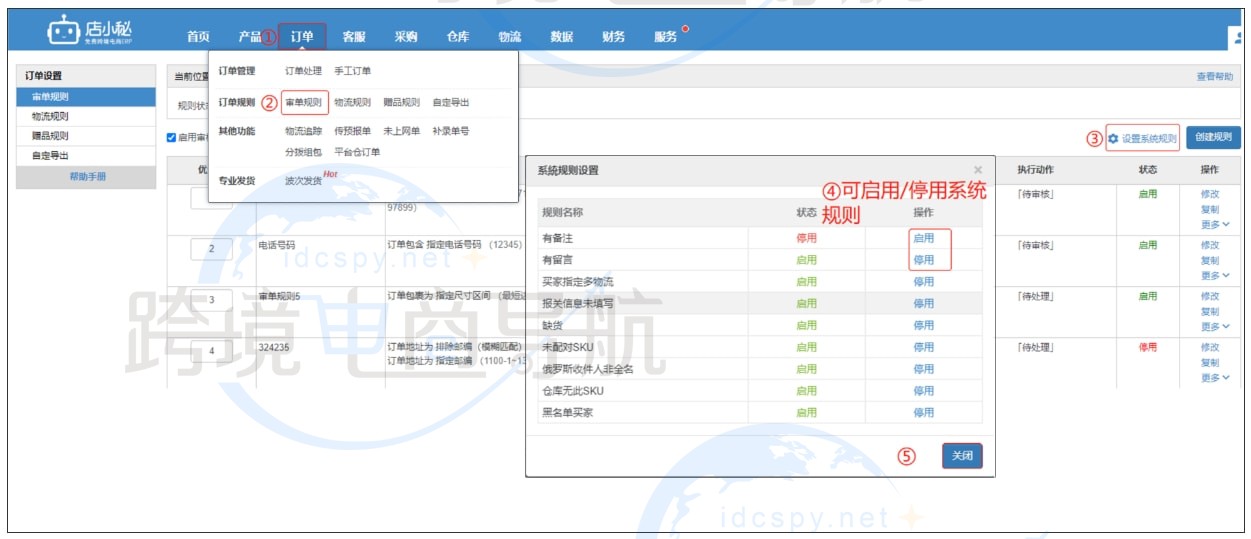Open 待预报单 under 其他功能
Image resolution: width=1251 pixels, height=539 pixels.
[352, 131]
